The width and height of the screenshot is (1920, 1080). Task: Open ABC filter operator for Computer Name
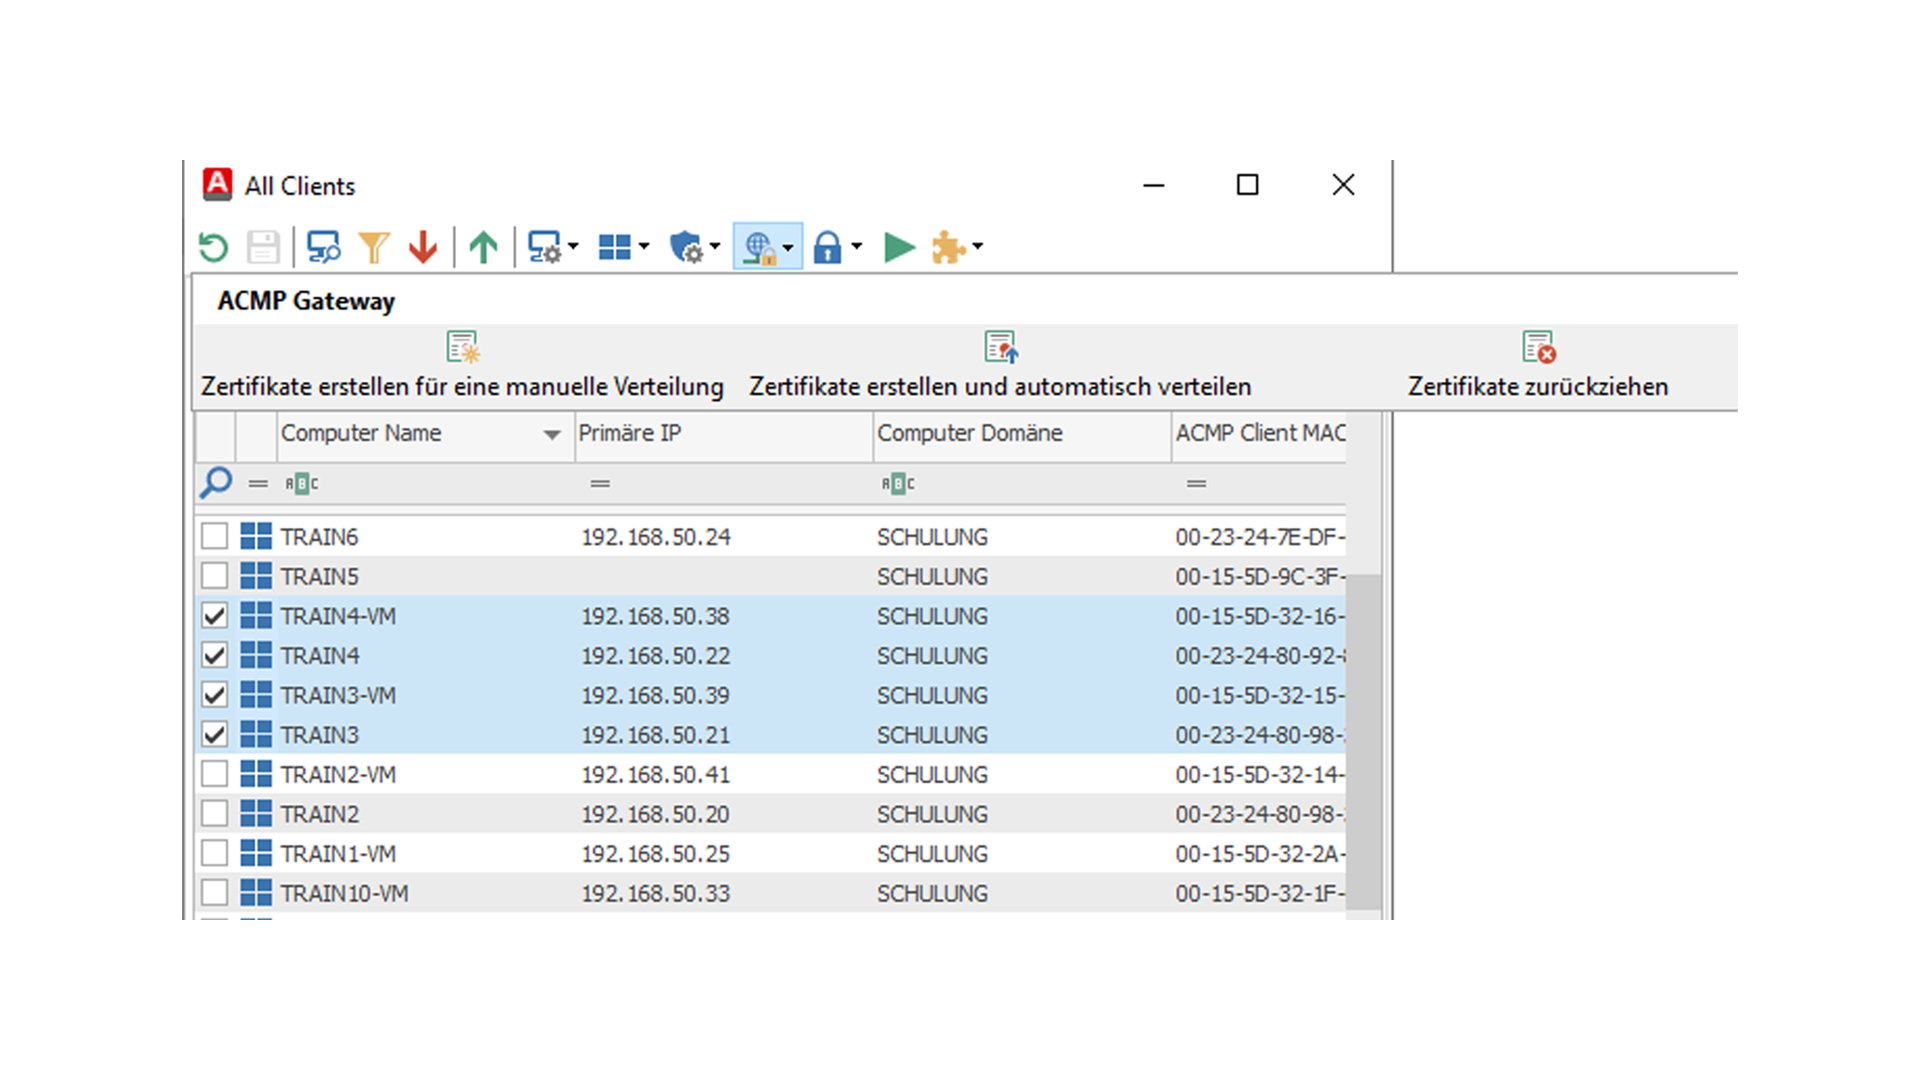(301, 484)
